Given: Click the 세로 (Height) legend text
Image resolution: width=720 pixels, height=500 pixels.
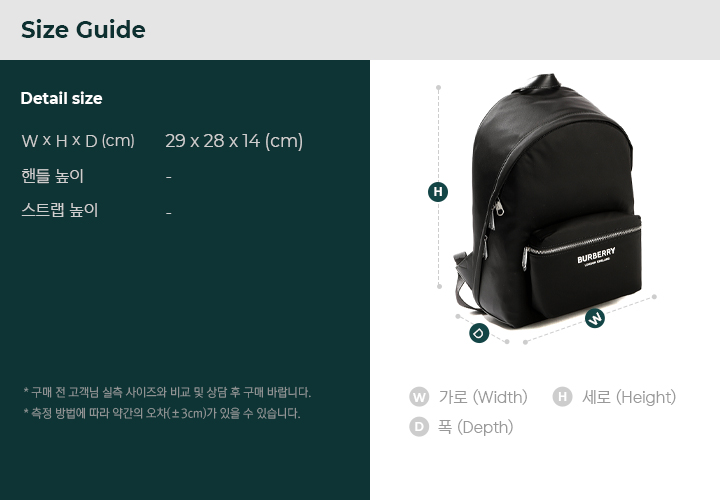Looking at the screenshot, I should (x=629, y=397).
